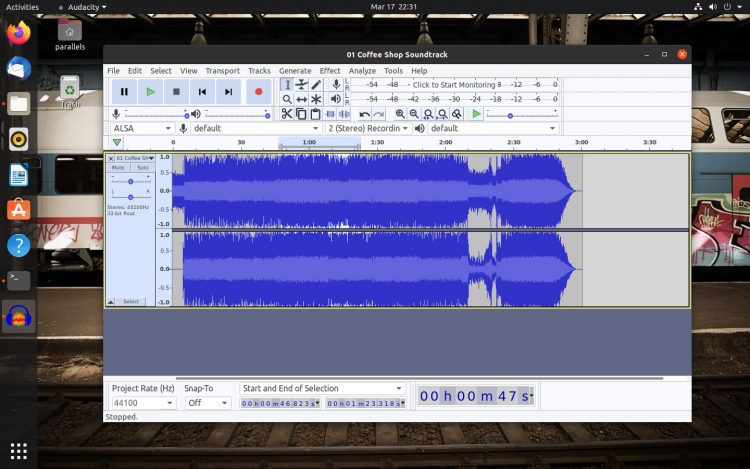Click the Zoom In magnifier icon
Viewport: 750px width, 469px height.
pos(400,114)
